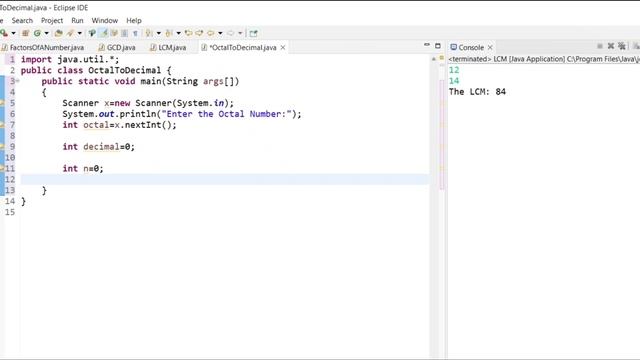Close the Console view
Image resolution: width=640 pixels, height=360 pixels.
pyautogui.click(x=490, y=47)
